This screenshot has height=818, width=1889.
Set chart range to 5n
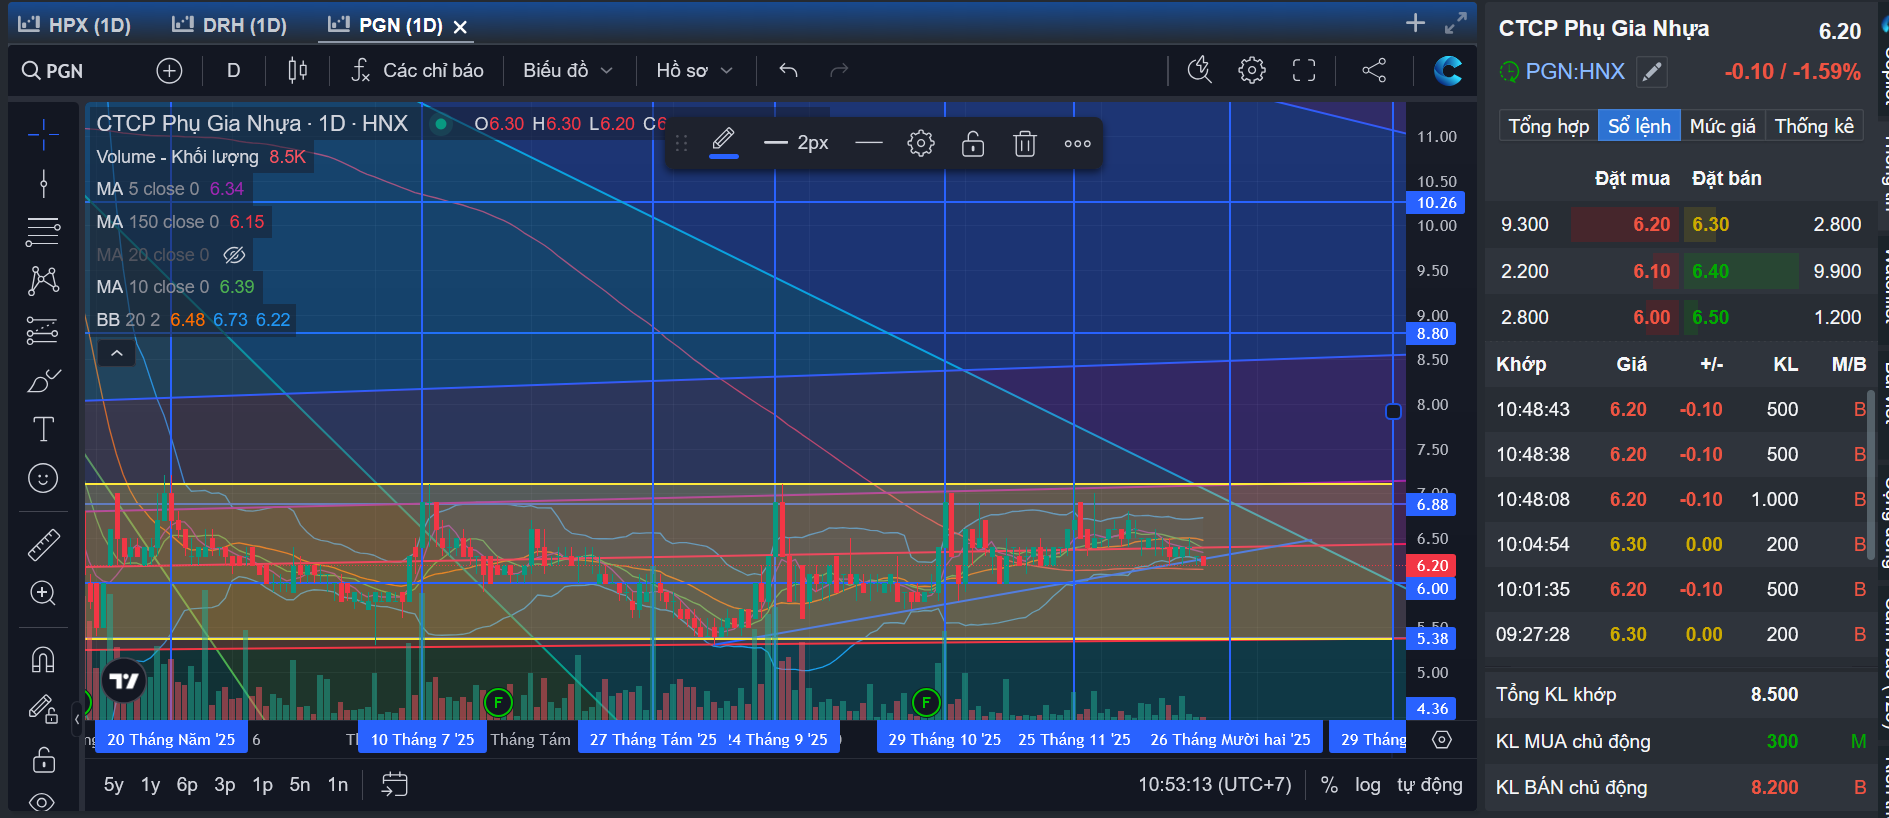pyautogui.click(x=300, y=785)
